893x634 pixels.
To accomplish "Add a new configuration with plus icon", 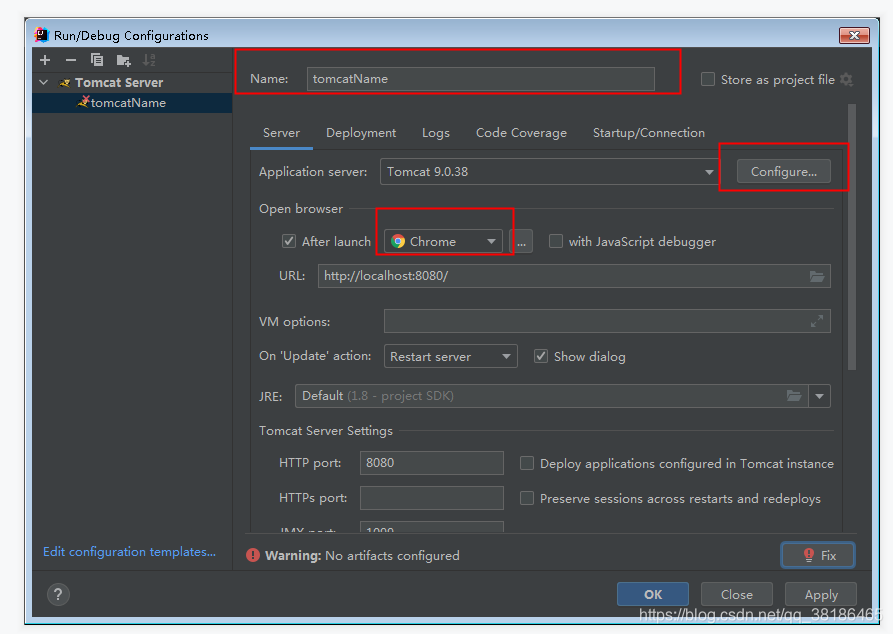I will pyautogui.click(x=45, y=60).
